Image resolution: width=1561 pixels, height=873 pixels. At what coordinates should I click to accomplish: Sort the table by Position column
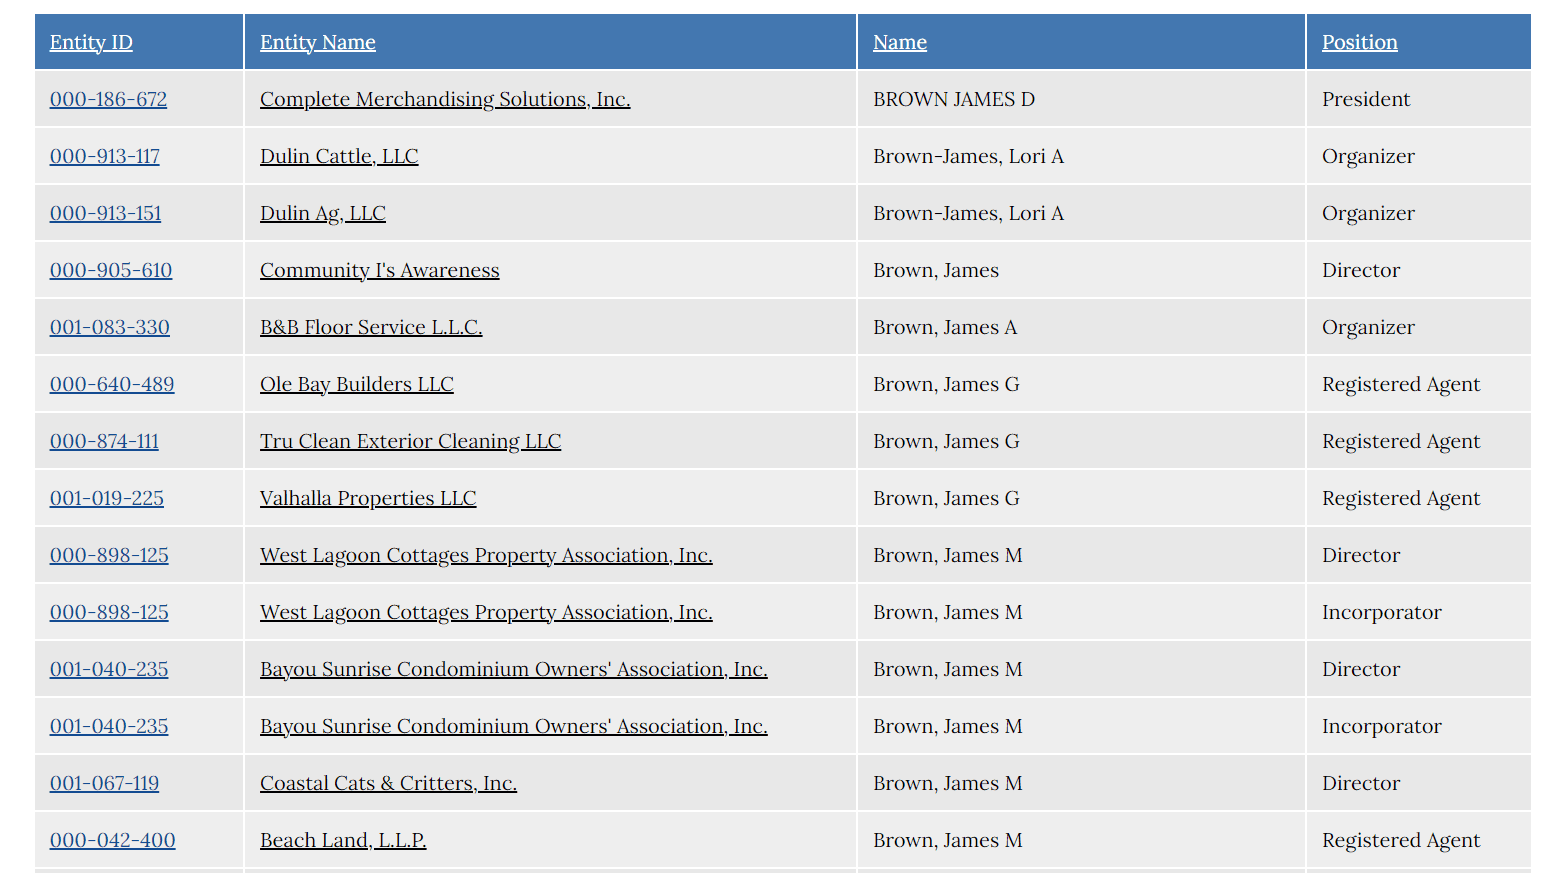tap(1359, 42)
